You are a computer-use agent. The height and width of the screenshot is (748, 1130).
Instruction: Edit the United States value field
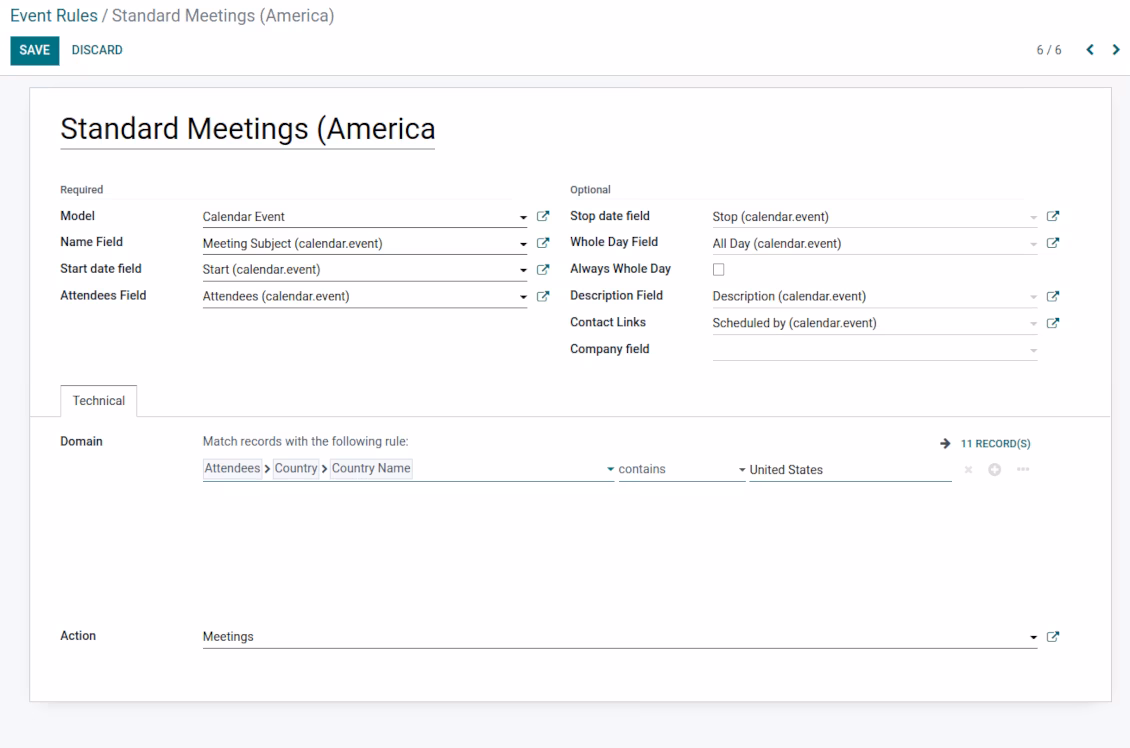click(x=850, y=470)
